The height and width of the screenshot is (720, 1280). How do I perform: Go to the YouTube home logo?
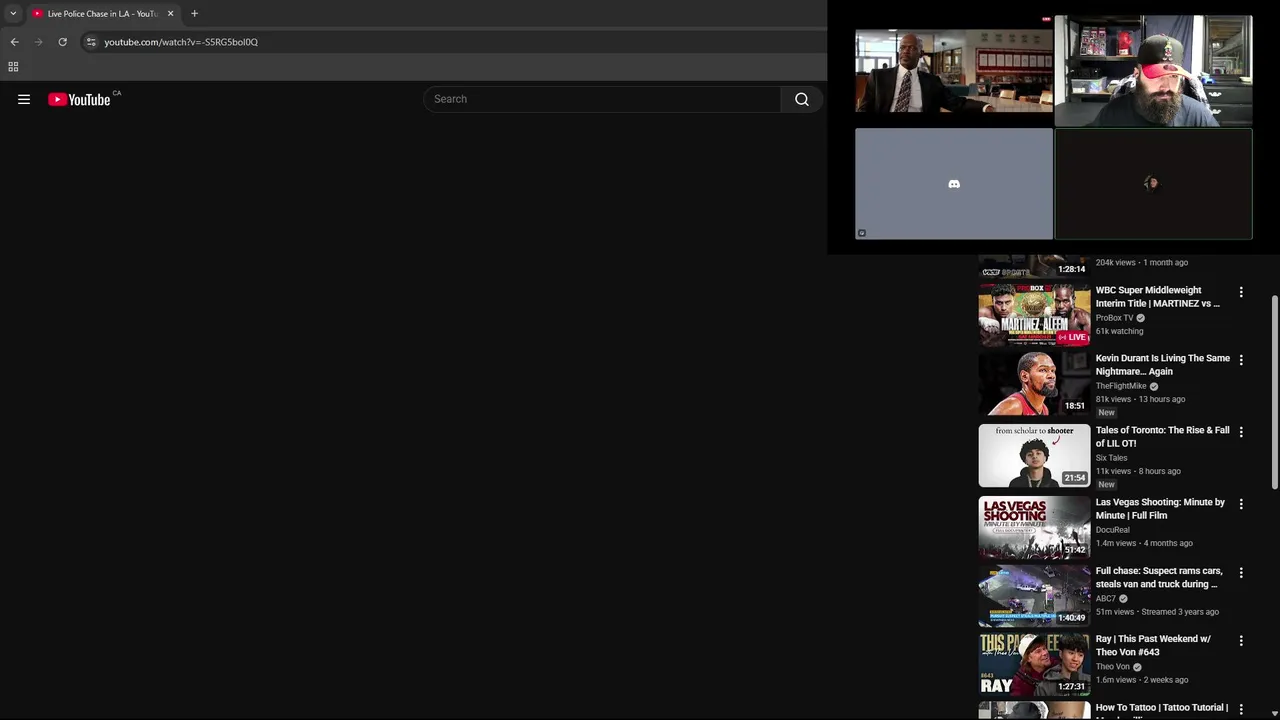79,99
